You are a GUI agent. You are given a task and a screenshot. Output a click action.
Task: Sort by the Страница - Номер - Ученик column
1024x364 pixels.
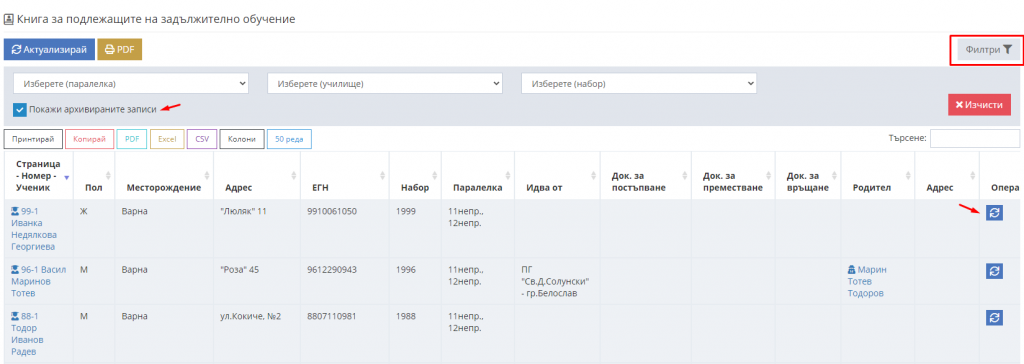click(38, 176)
